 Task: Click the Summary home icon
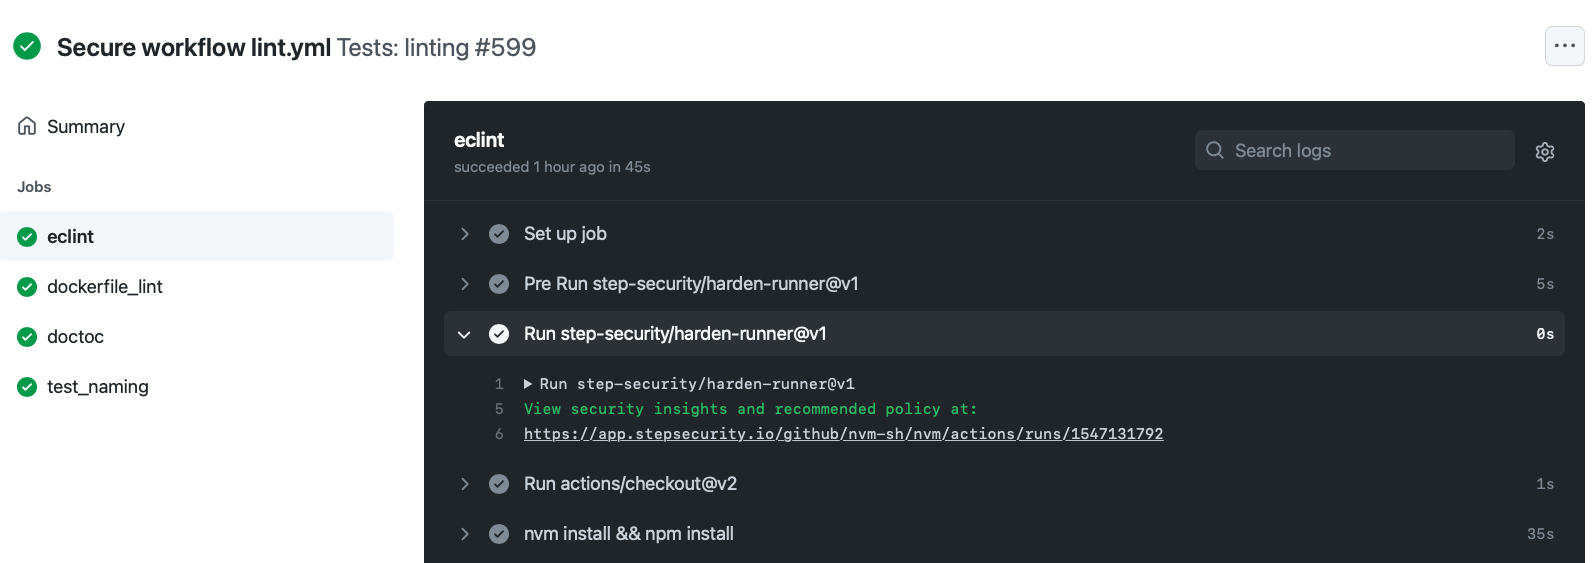click(27, 126)
